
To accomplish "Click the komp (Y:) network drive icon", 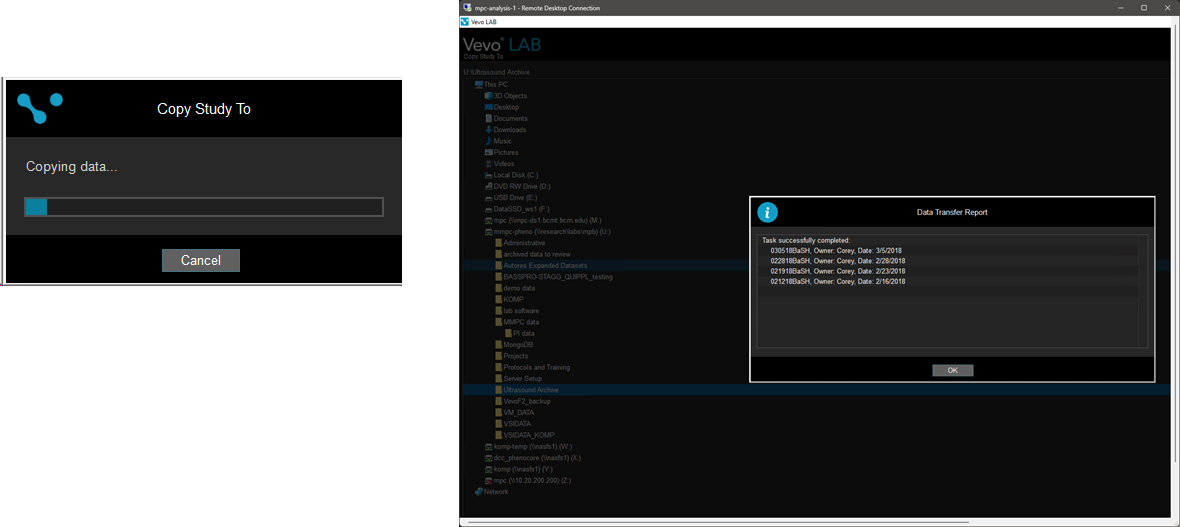I will coord(488,469).
